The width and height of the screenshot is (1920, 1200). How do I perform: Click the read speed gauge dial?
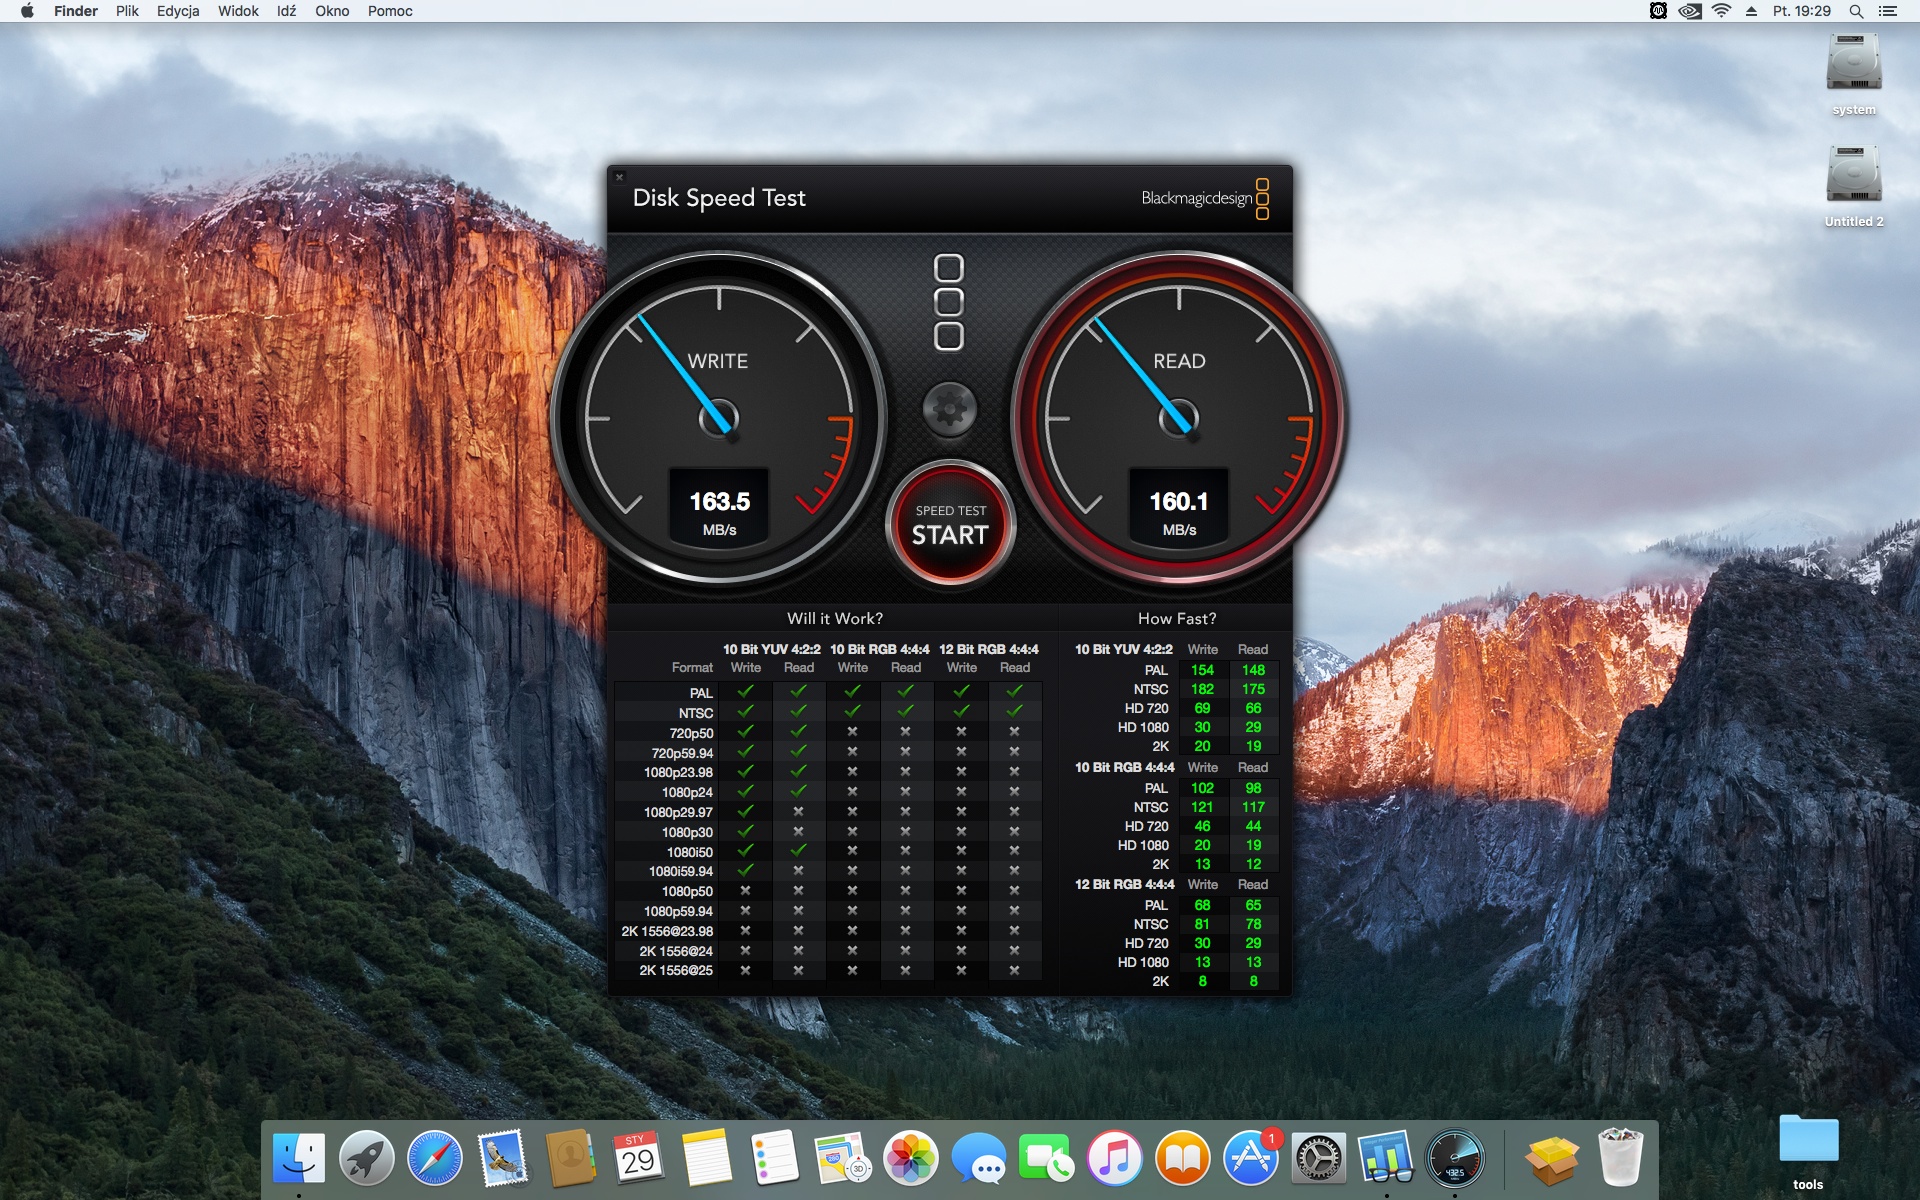click(x=1178, y=417)
